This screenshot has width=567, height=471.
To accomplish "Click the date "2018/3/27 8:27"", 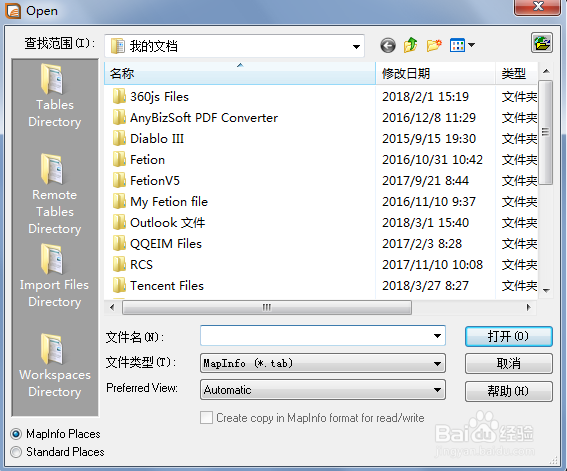I will click(426, 285).
